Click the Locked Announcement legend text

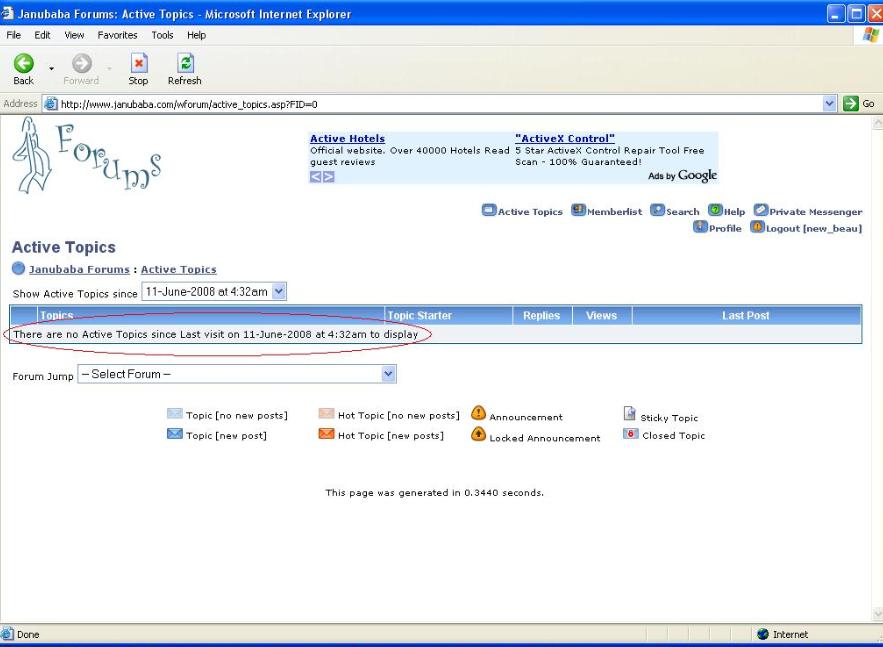point(545,438)
